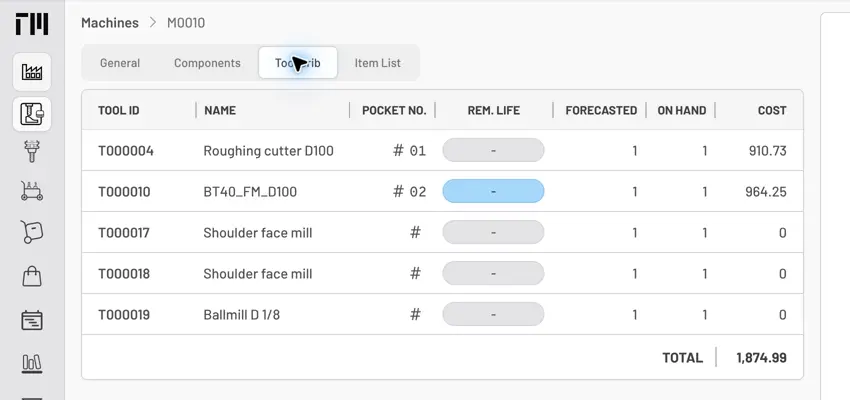Click the BT40_FM_D100 name
This screenshot has width=850, height=400.
click(250, 192)
